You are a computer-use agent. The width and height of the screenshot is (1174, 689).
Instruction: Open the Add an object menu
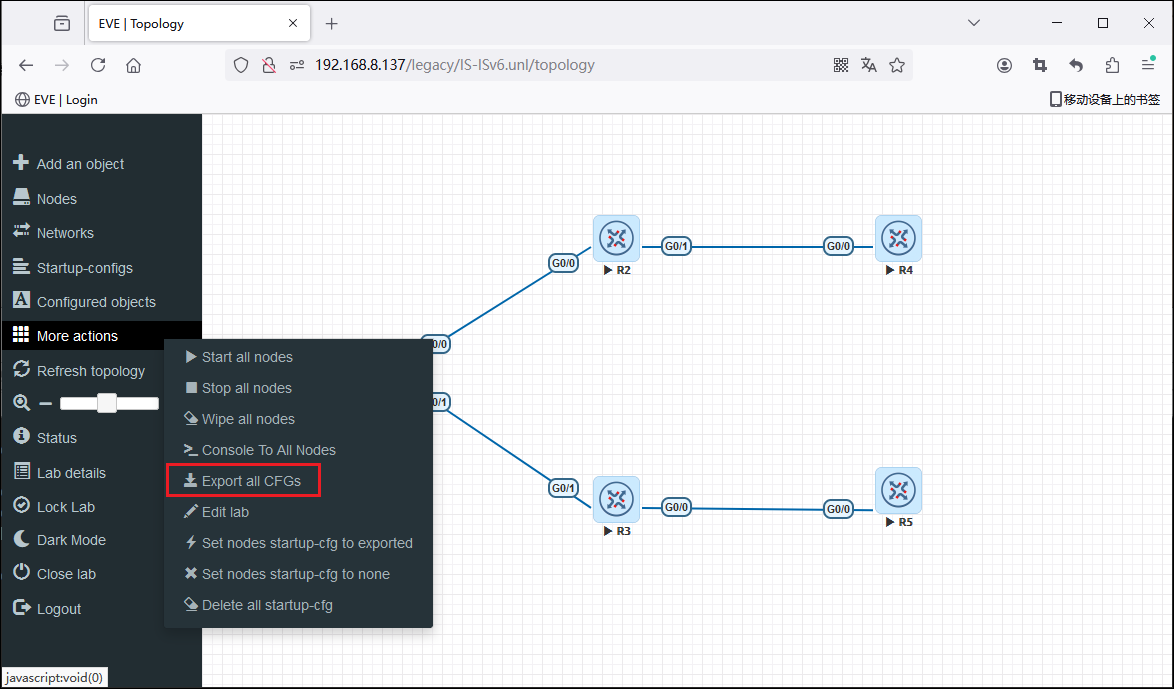click(80, 164)
